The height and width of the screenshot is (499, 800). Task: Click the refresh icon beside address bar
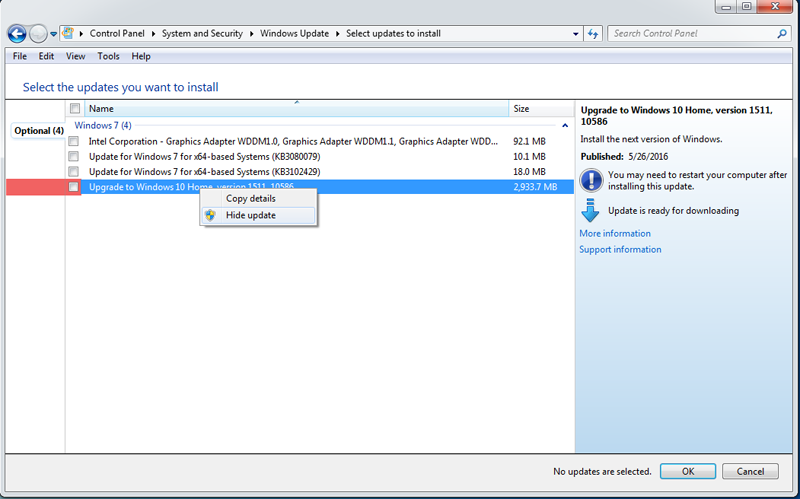(x=594, y=33)
